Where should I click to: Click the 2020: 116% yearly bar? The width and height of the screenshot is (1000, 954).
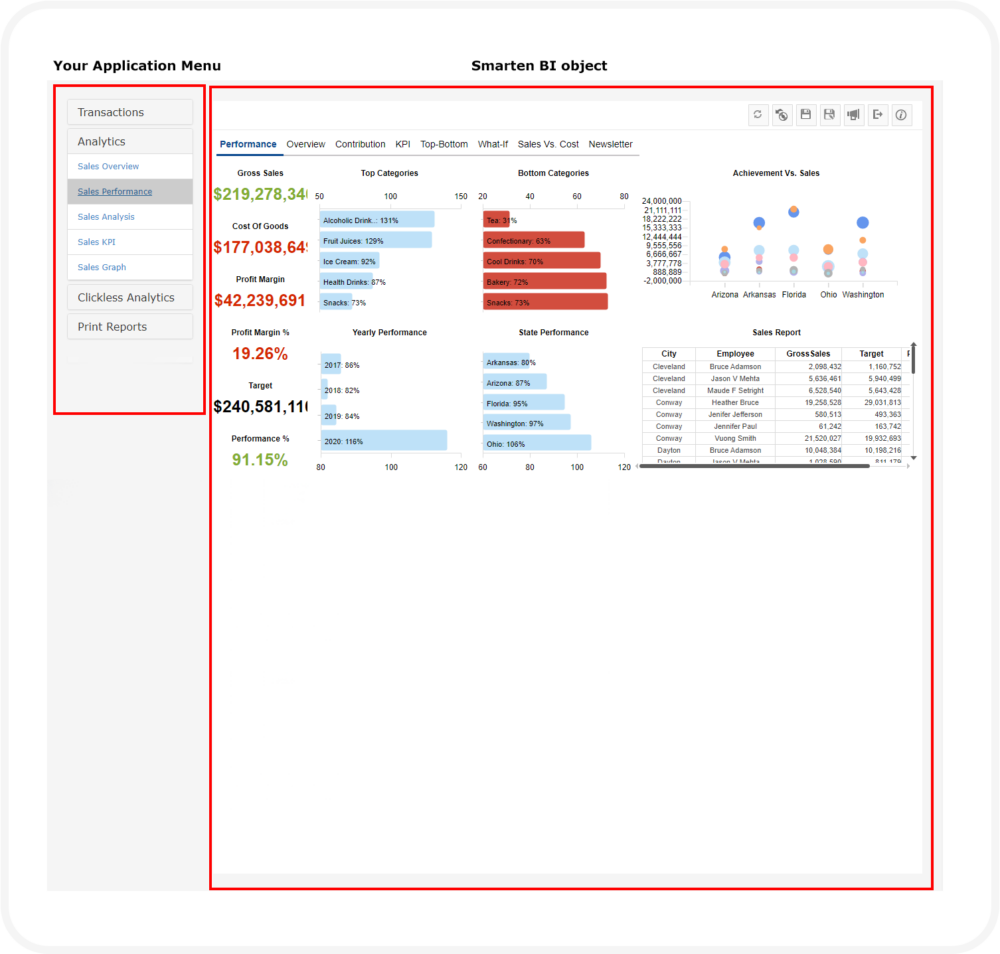(384, 441)
